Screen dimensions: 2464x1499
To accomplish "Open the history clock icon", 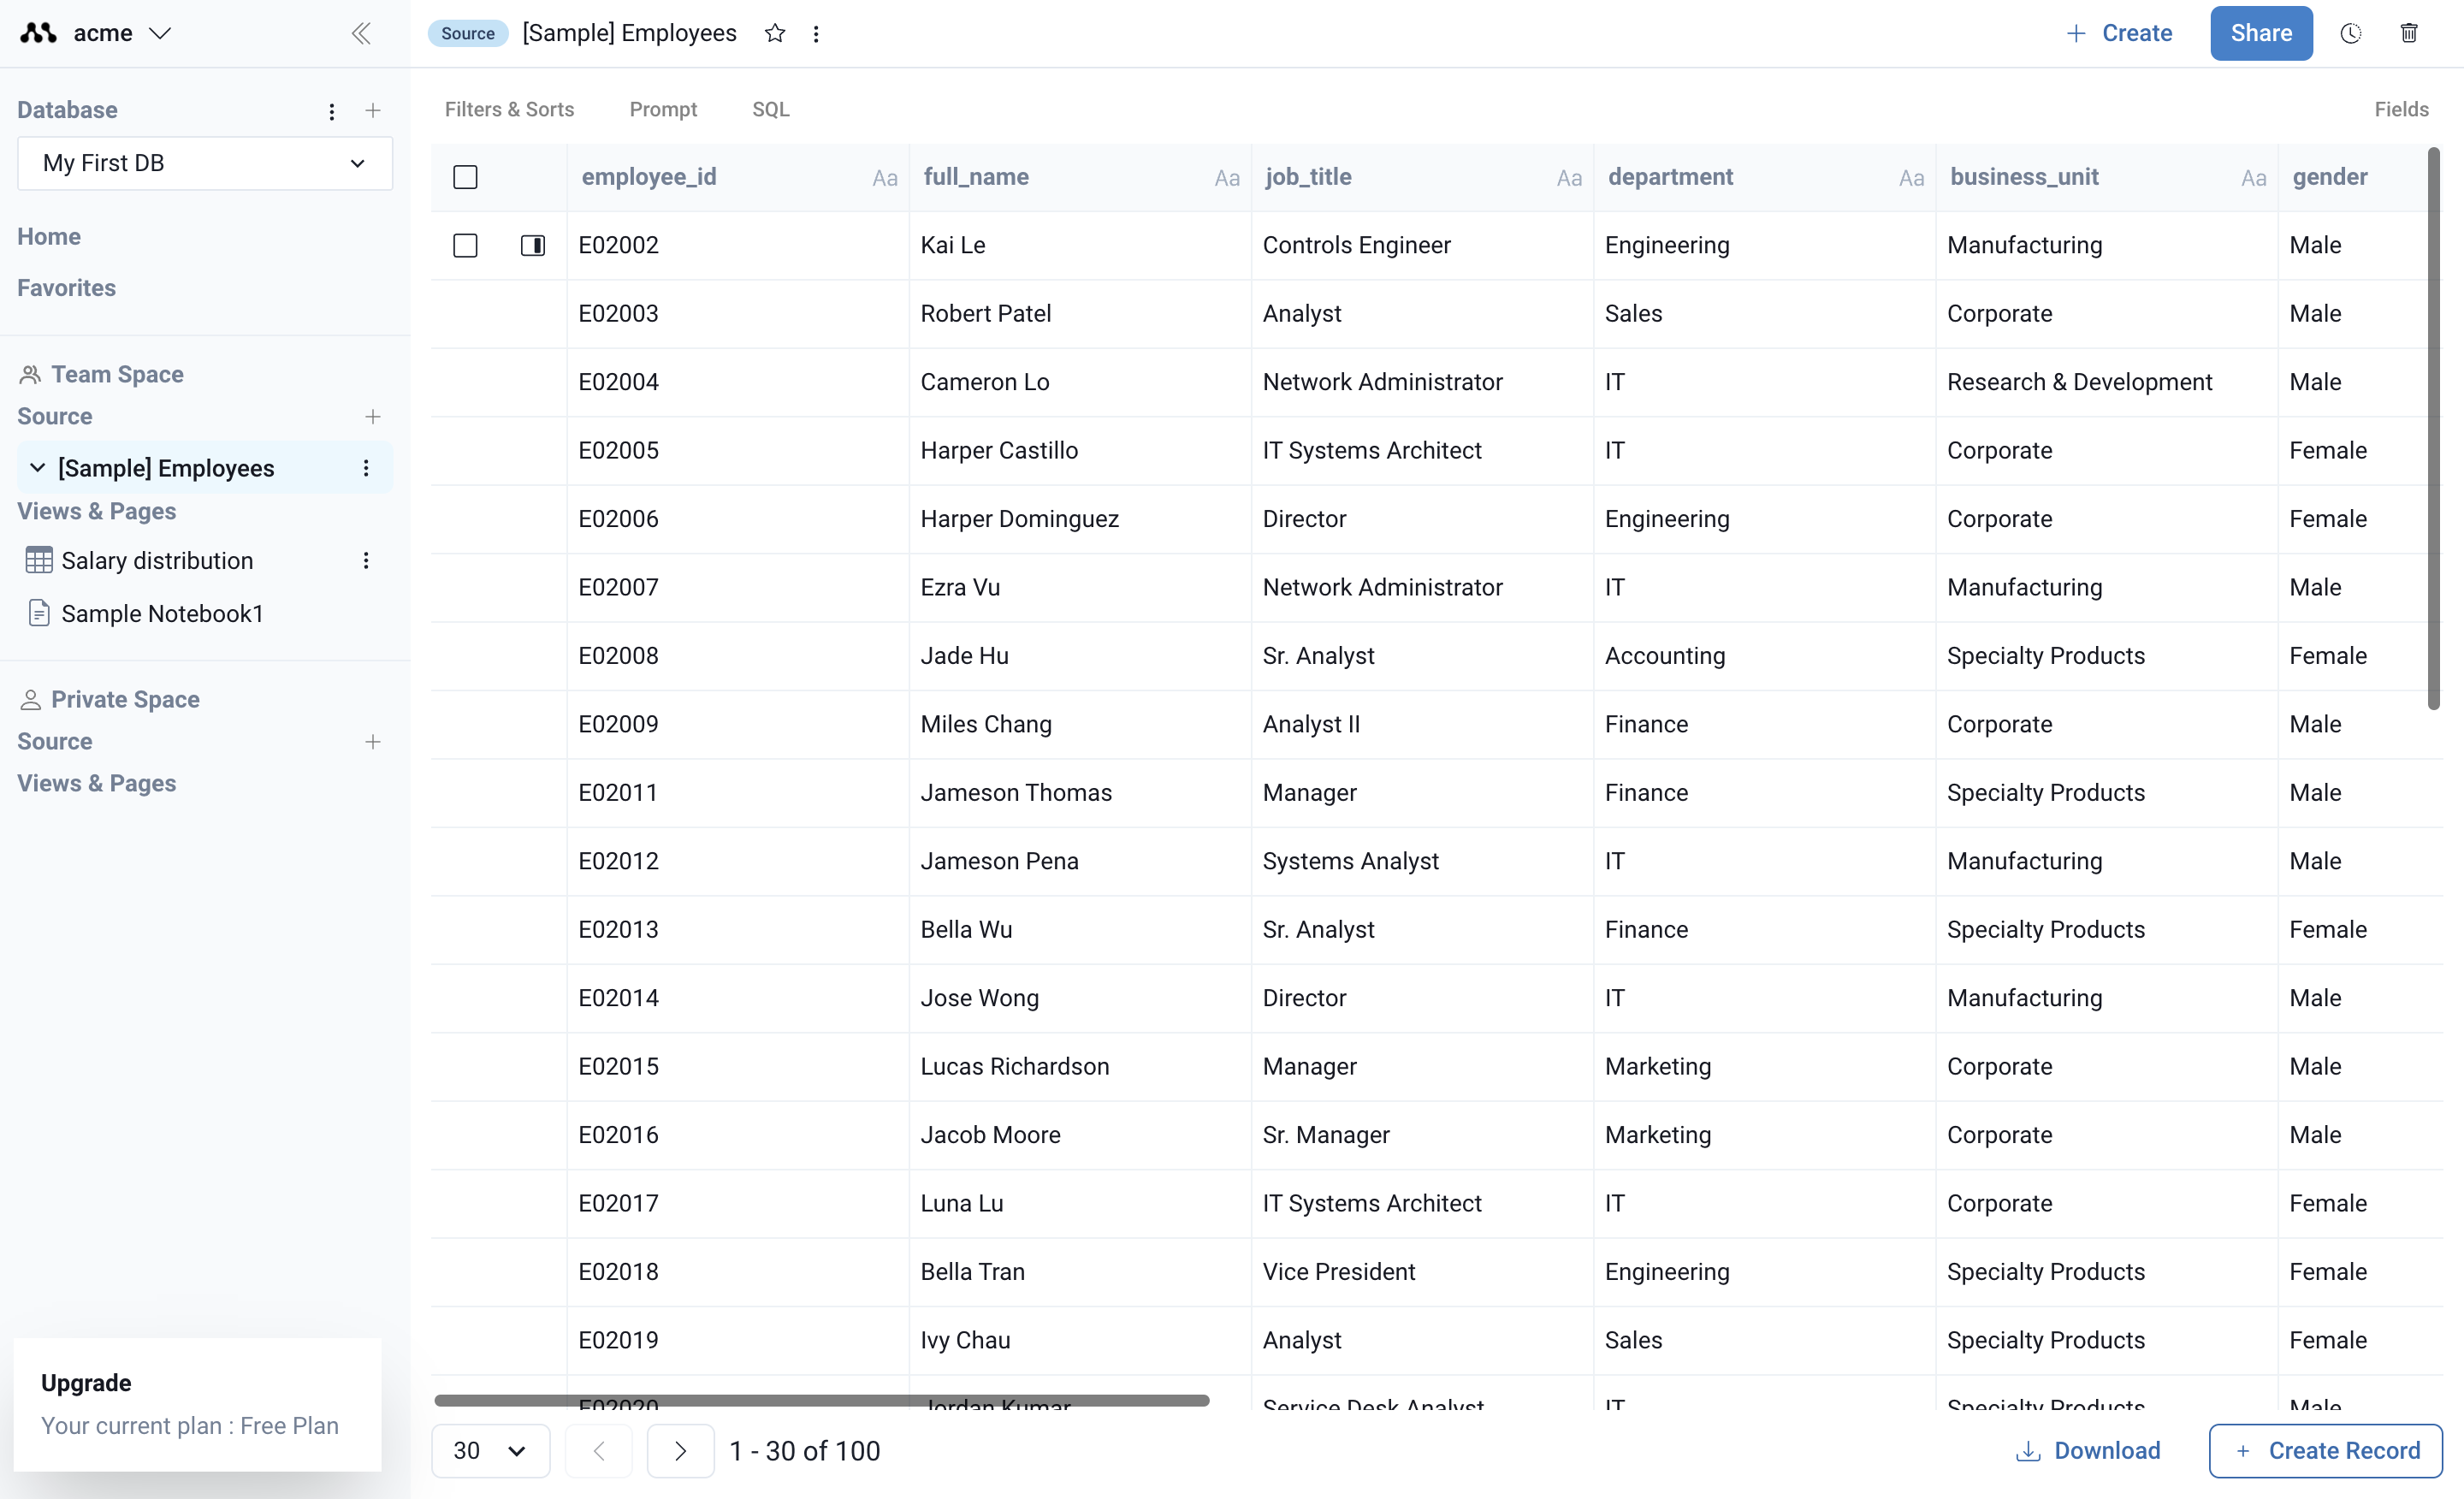I will (2350, 33).
